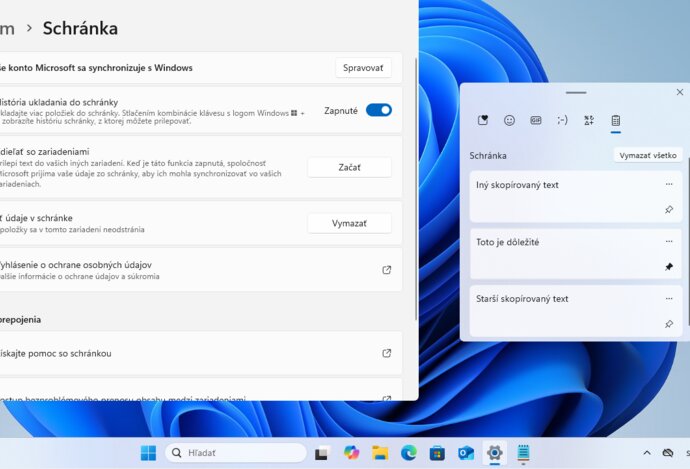Viewport: 690px width, 469px height.
Task: Open the Windows Start menu
Action: [x=148, y=453]
